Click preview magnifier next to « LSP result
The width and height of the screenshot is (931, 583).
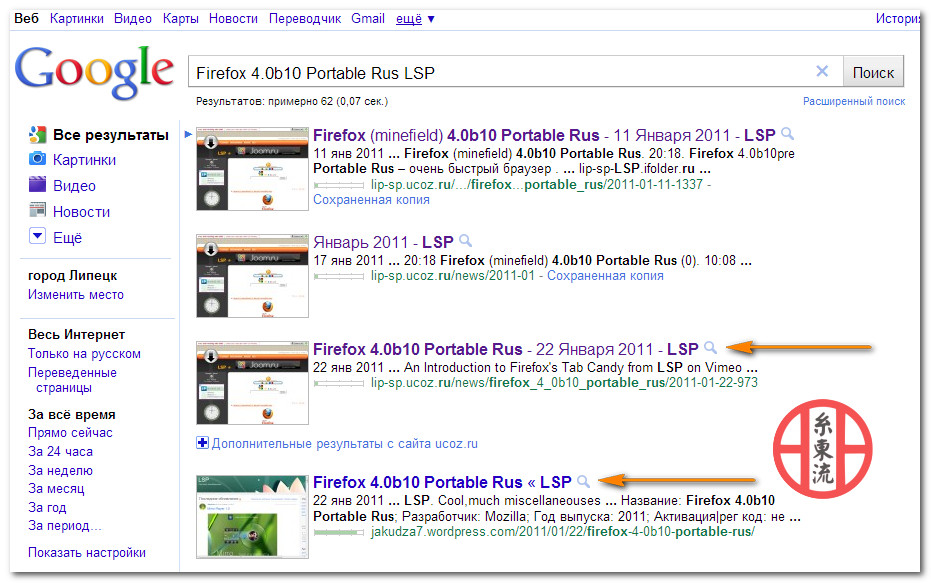click(x=584, y=480)
